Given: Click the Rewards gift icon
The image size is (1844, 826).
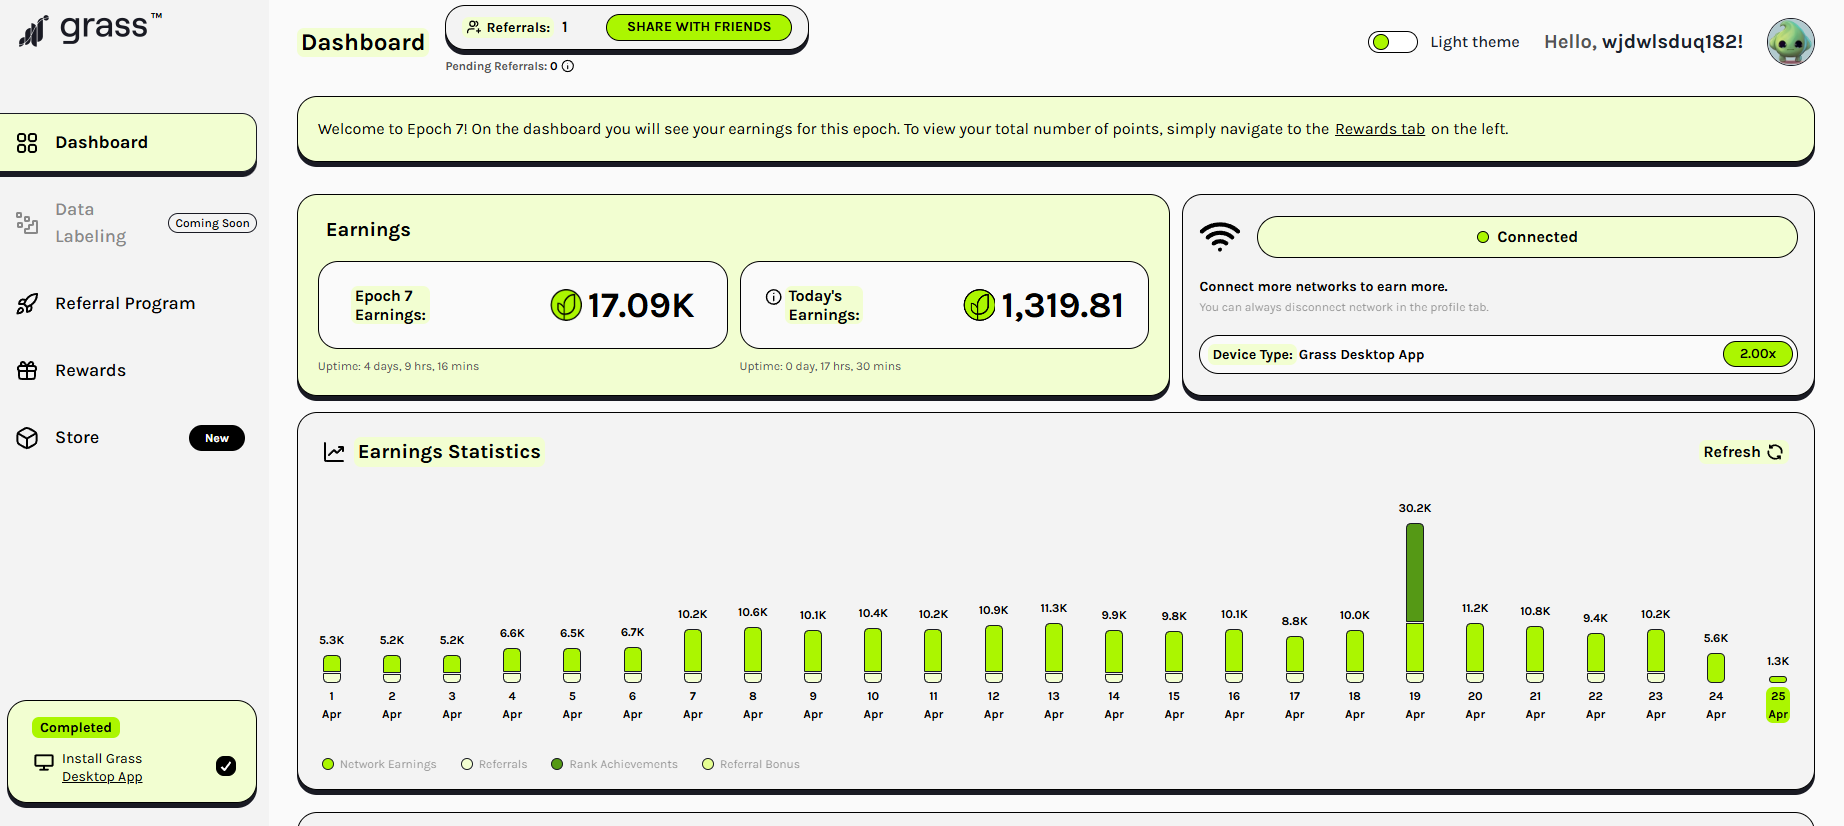Looking at the screenshot, I should (x=27, y=371).
